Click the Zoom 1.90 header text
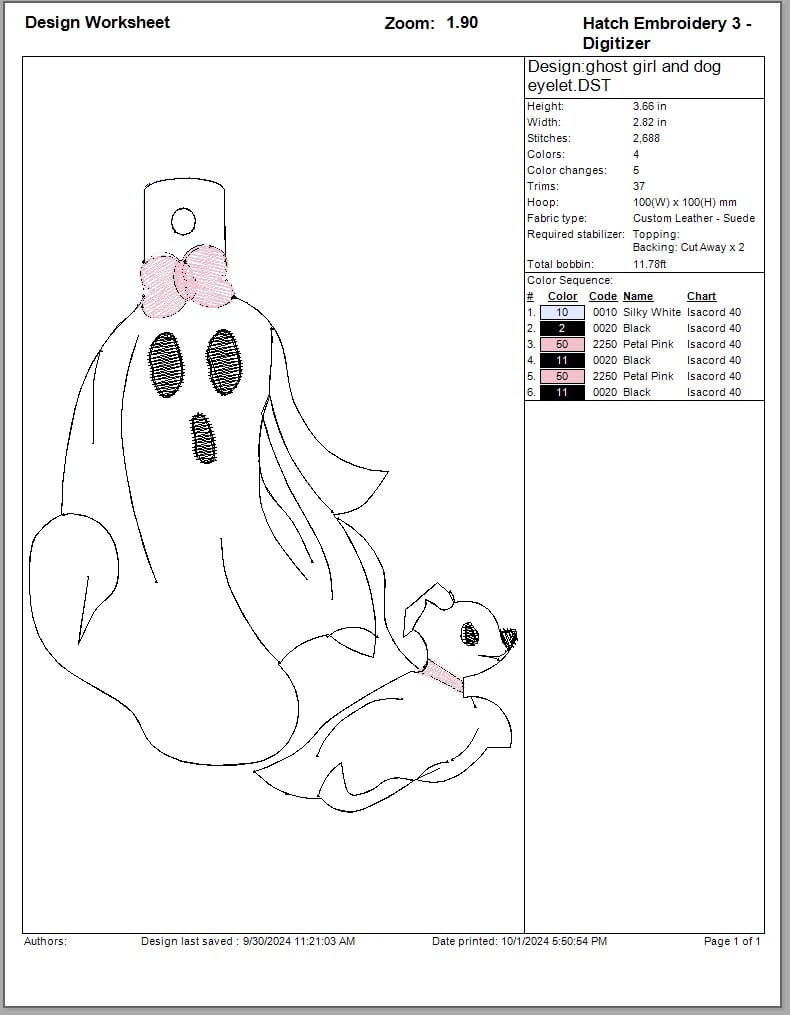The height and width of the screenshot is (1015, 790). click(431, 23)
